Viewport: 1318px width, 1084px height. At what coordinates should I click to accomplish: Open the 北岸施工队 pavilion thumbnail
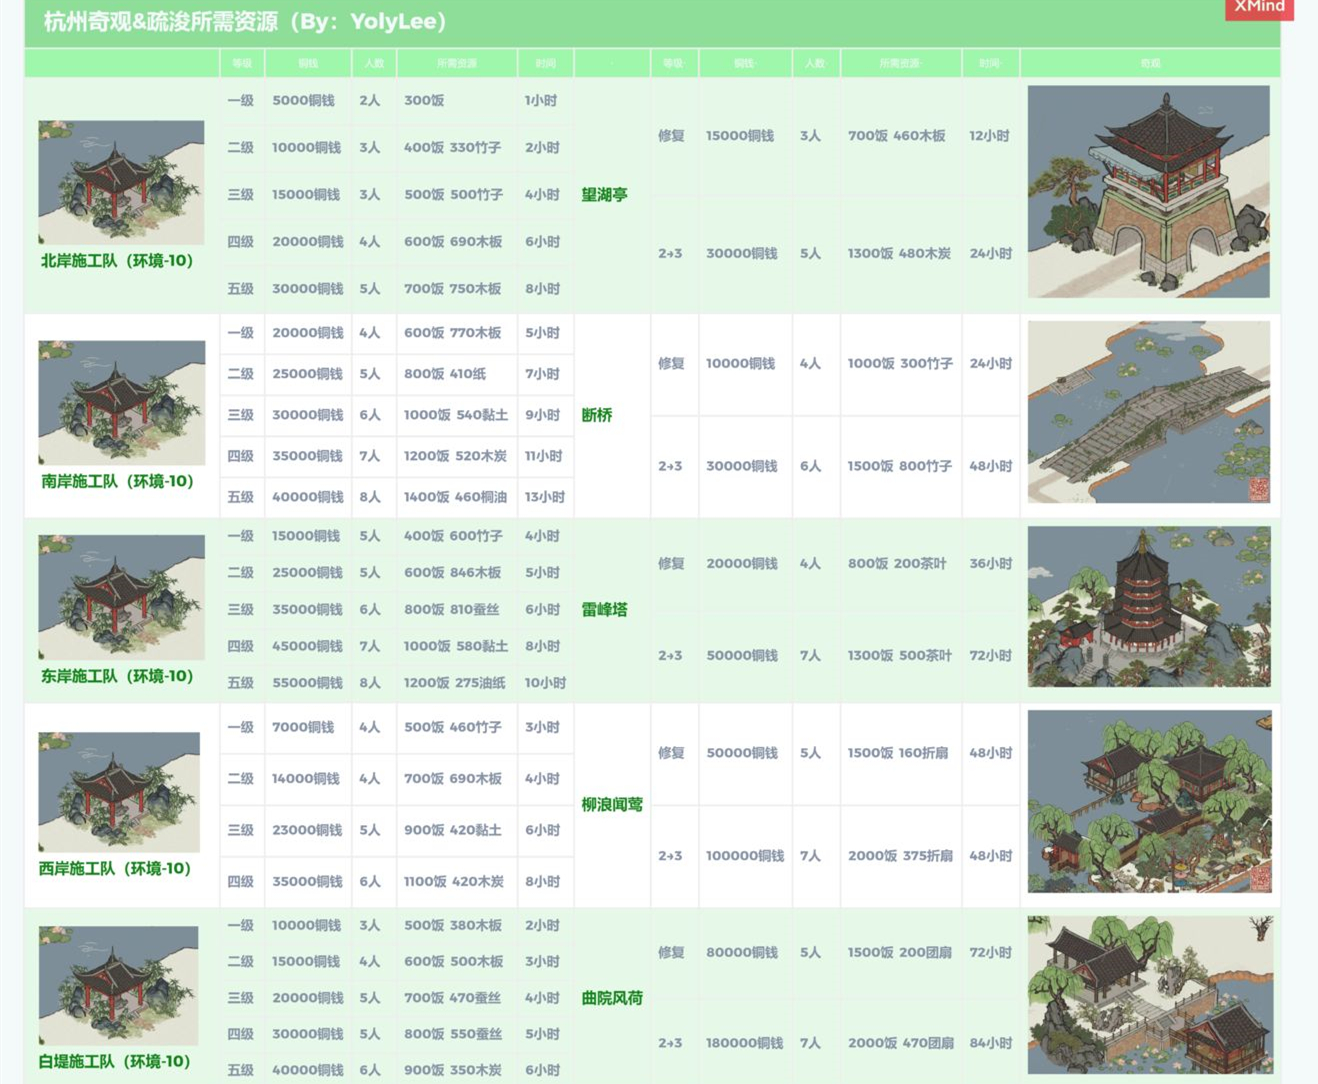pos(121,182)
